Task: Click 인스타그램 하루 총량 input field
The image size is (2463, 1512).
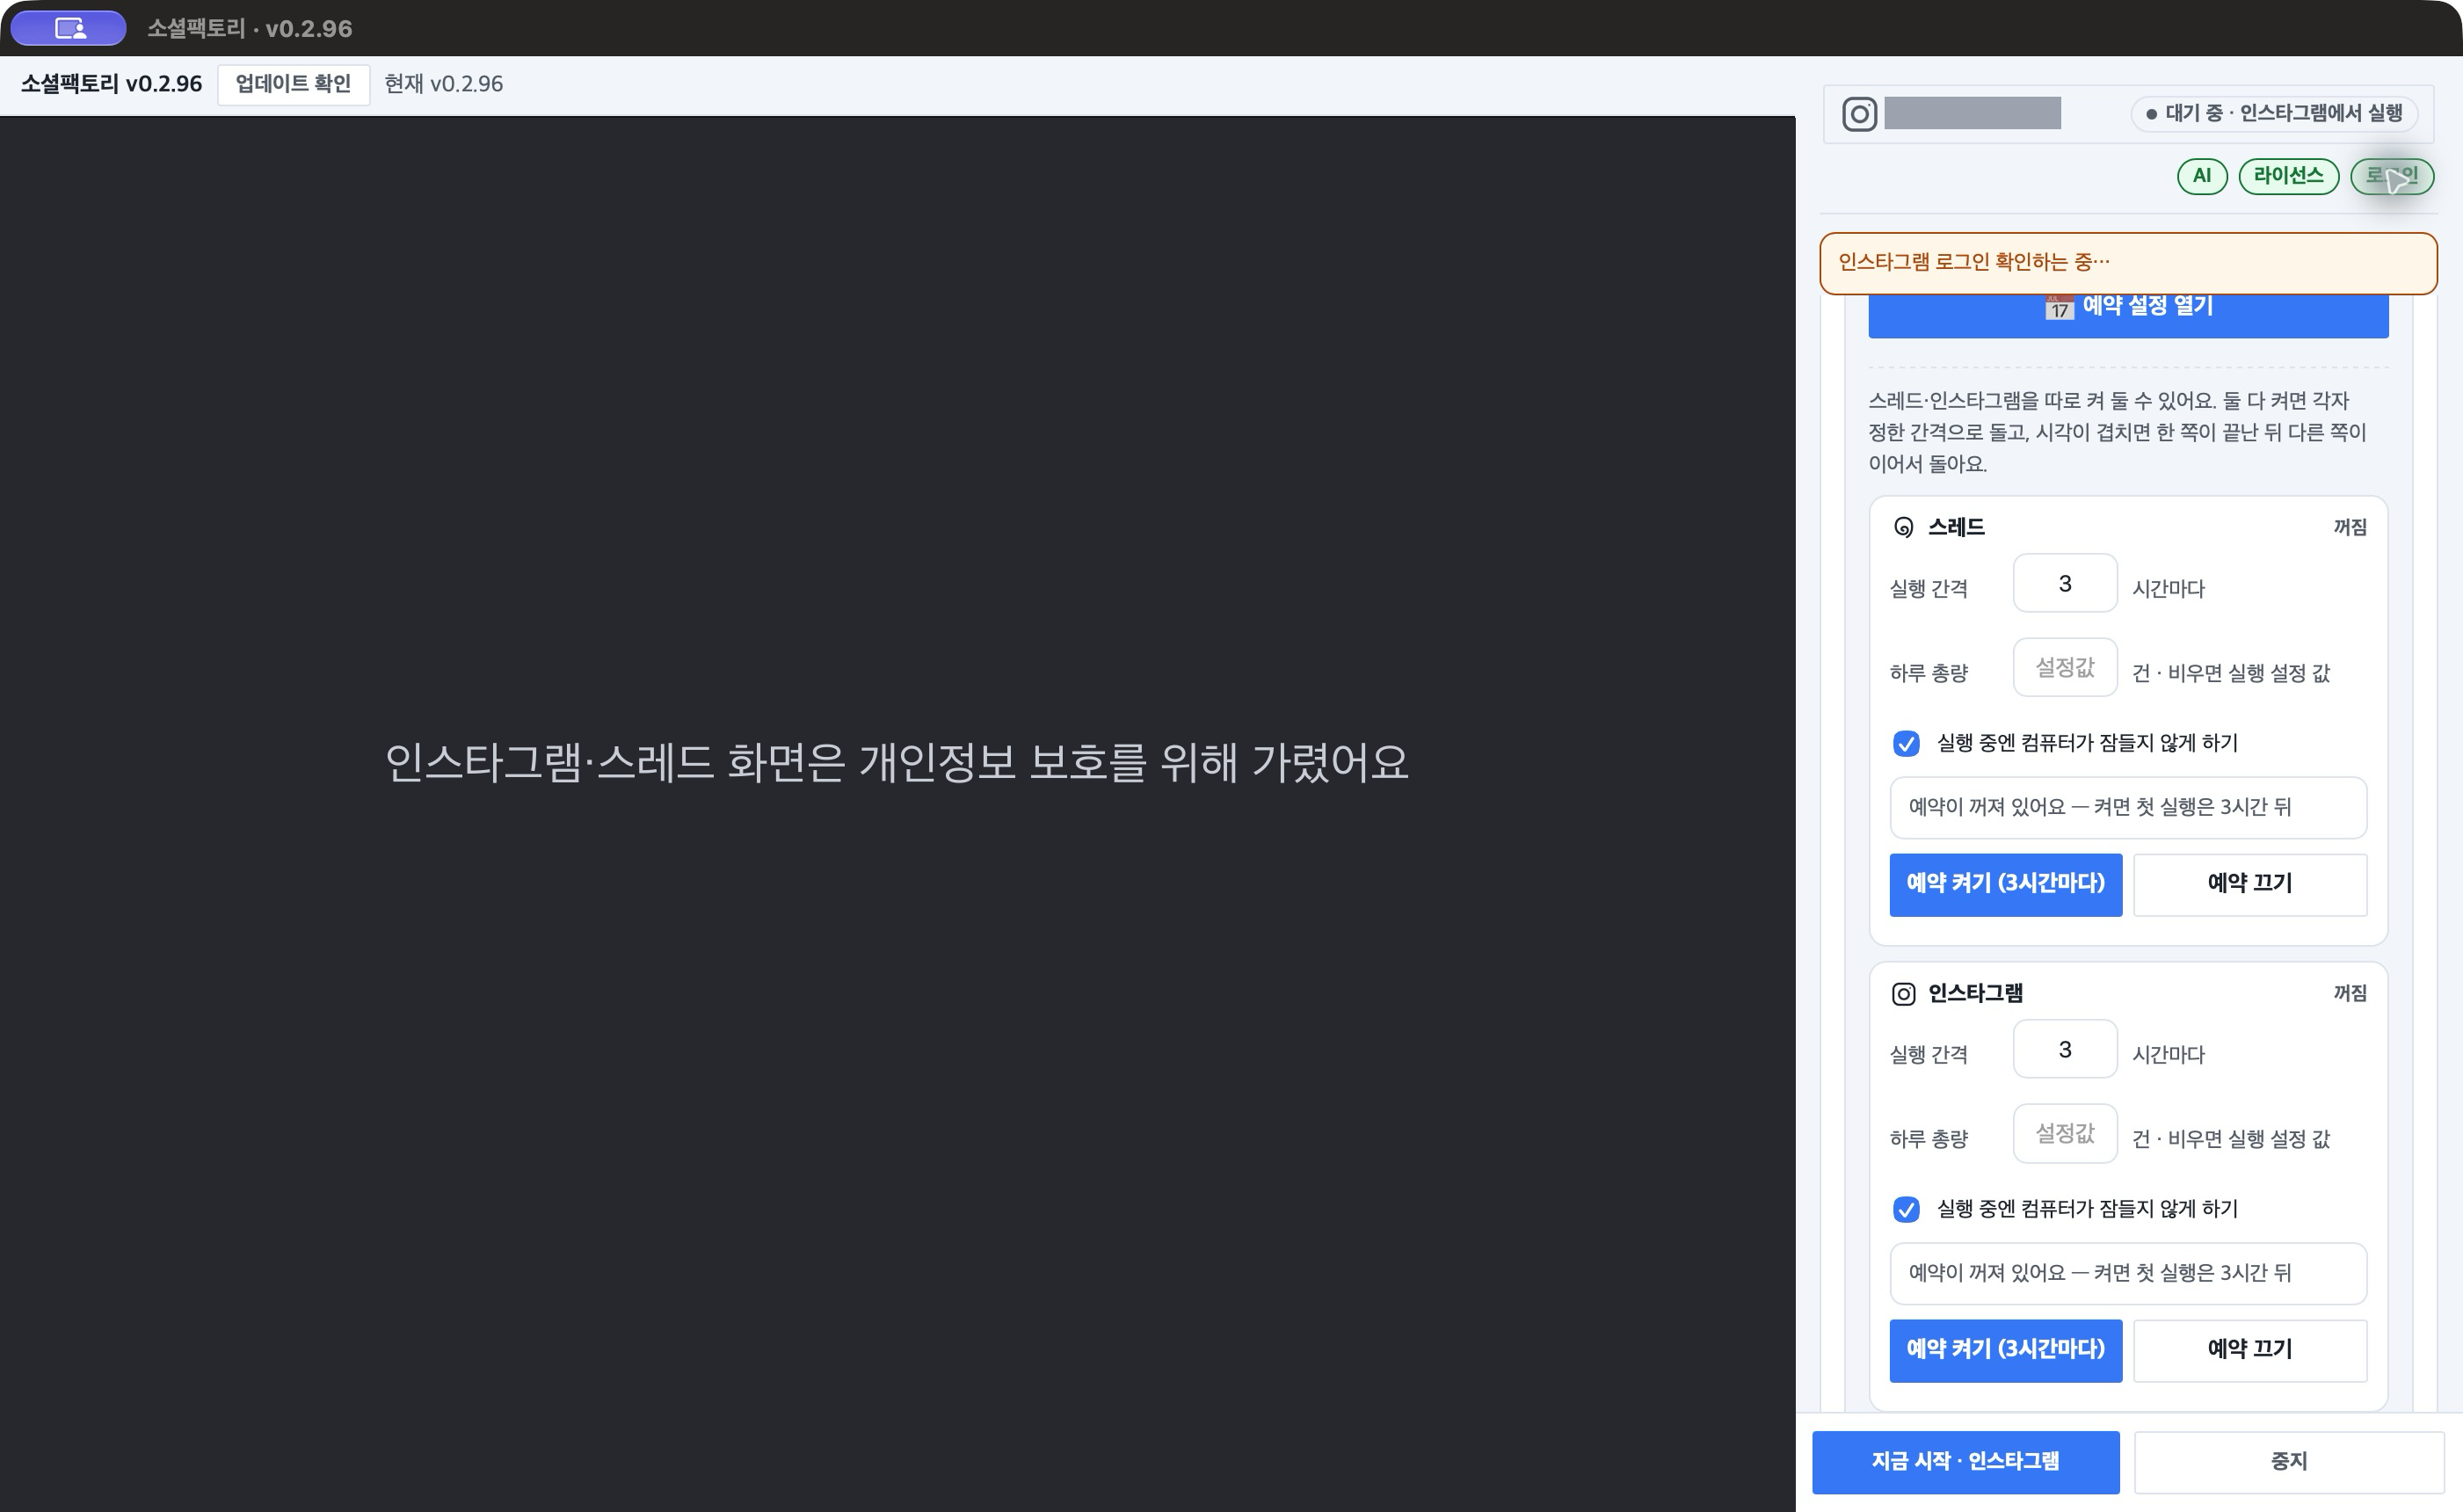Action: [2064, 1133]
